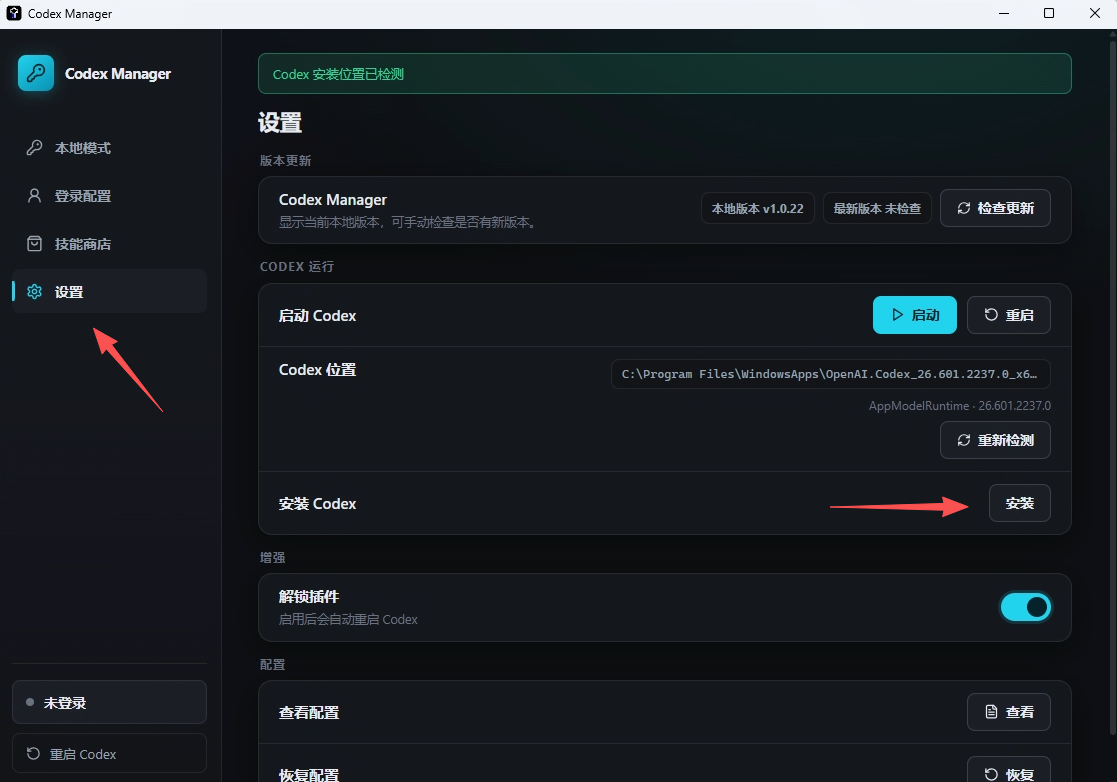The width and height of the screenshot is (1117, 782).
Task: Click the key icon next to 本地模式
Action: point(34,148)
